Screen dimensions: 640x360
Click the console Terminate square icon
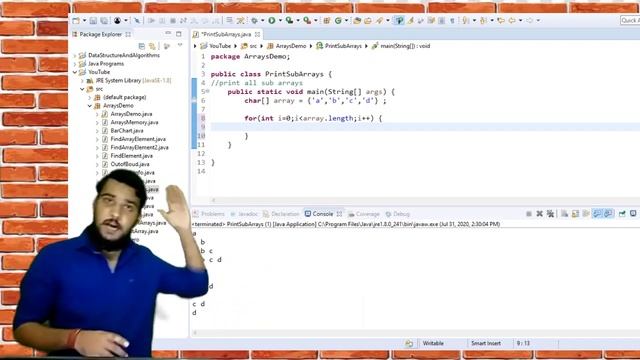tap(529, 214)
